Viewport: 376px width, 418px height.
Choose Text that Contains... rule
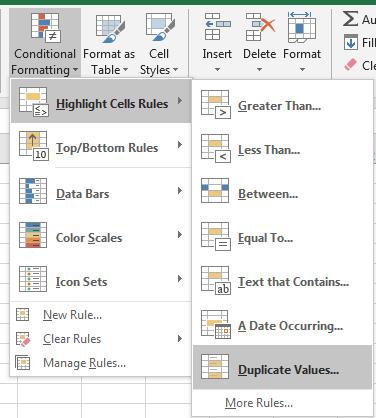pyautogui.click(x=282, y=281)
